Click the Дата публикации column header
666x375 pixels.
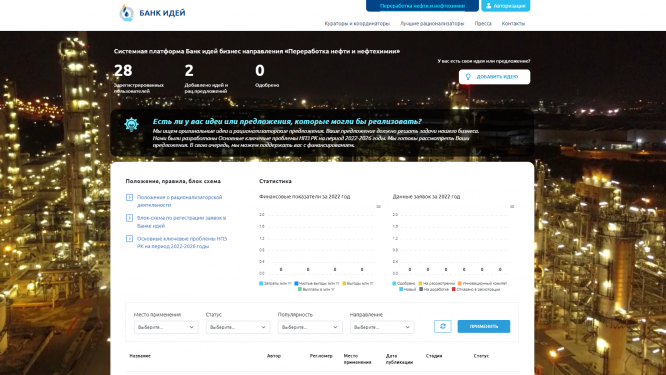pyautogui.click(x=399, y=359)
